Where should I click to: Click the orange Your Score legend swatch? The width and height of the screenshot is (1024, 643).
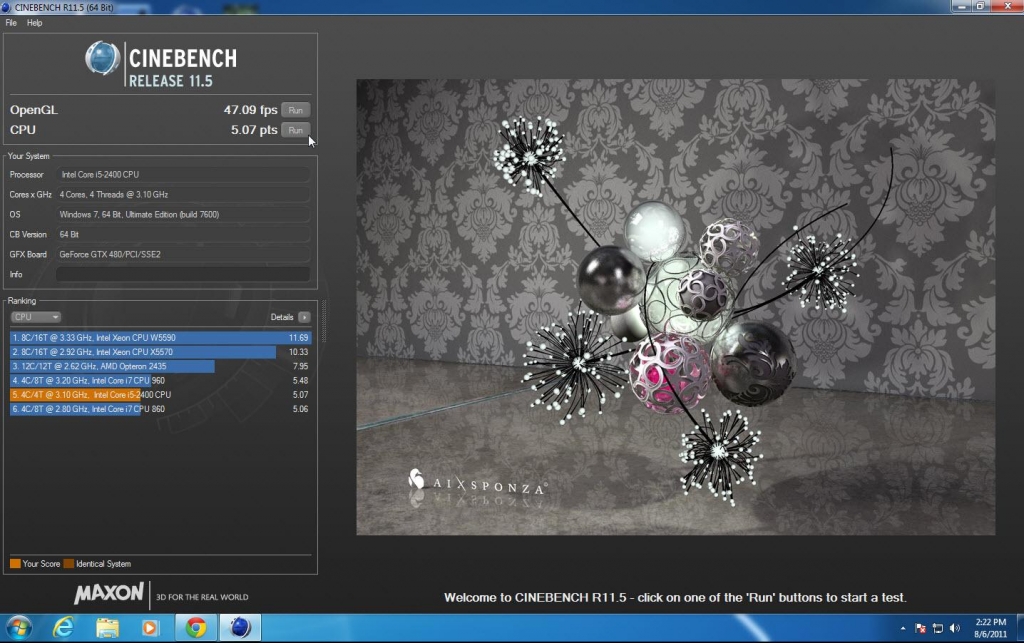point(15,564)
